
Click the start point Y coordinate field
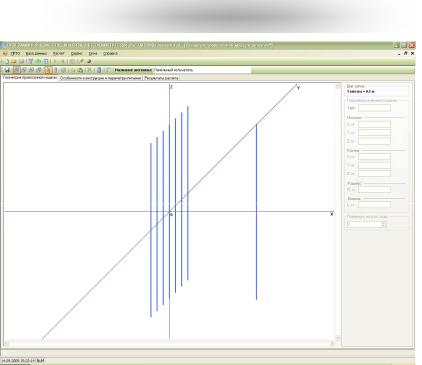coord(374,133)
